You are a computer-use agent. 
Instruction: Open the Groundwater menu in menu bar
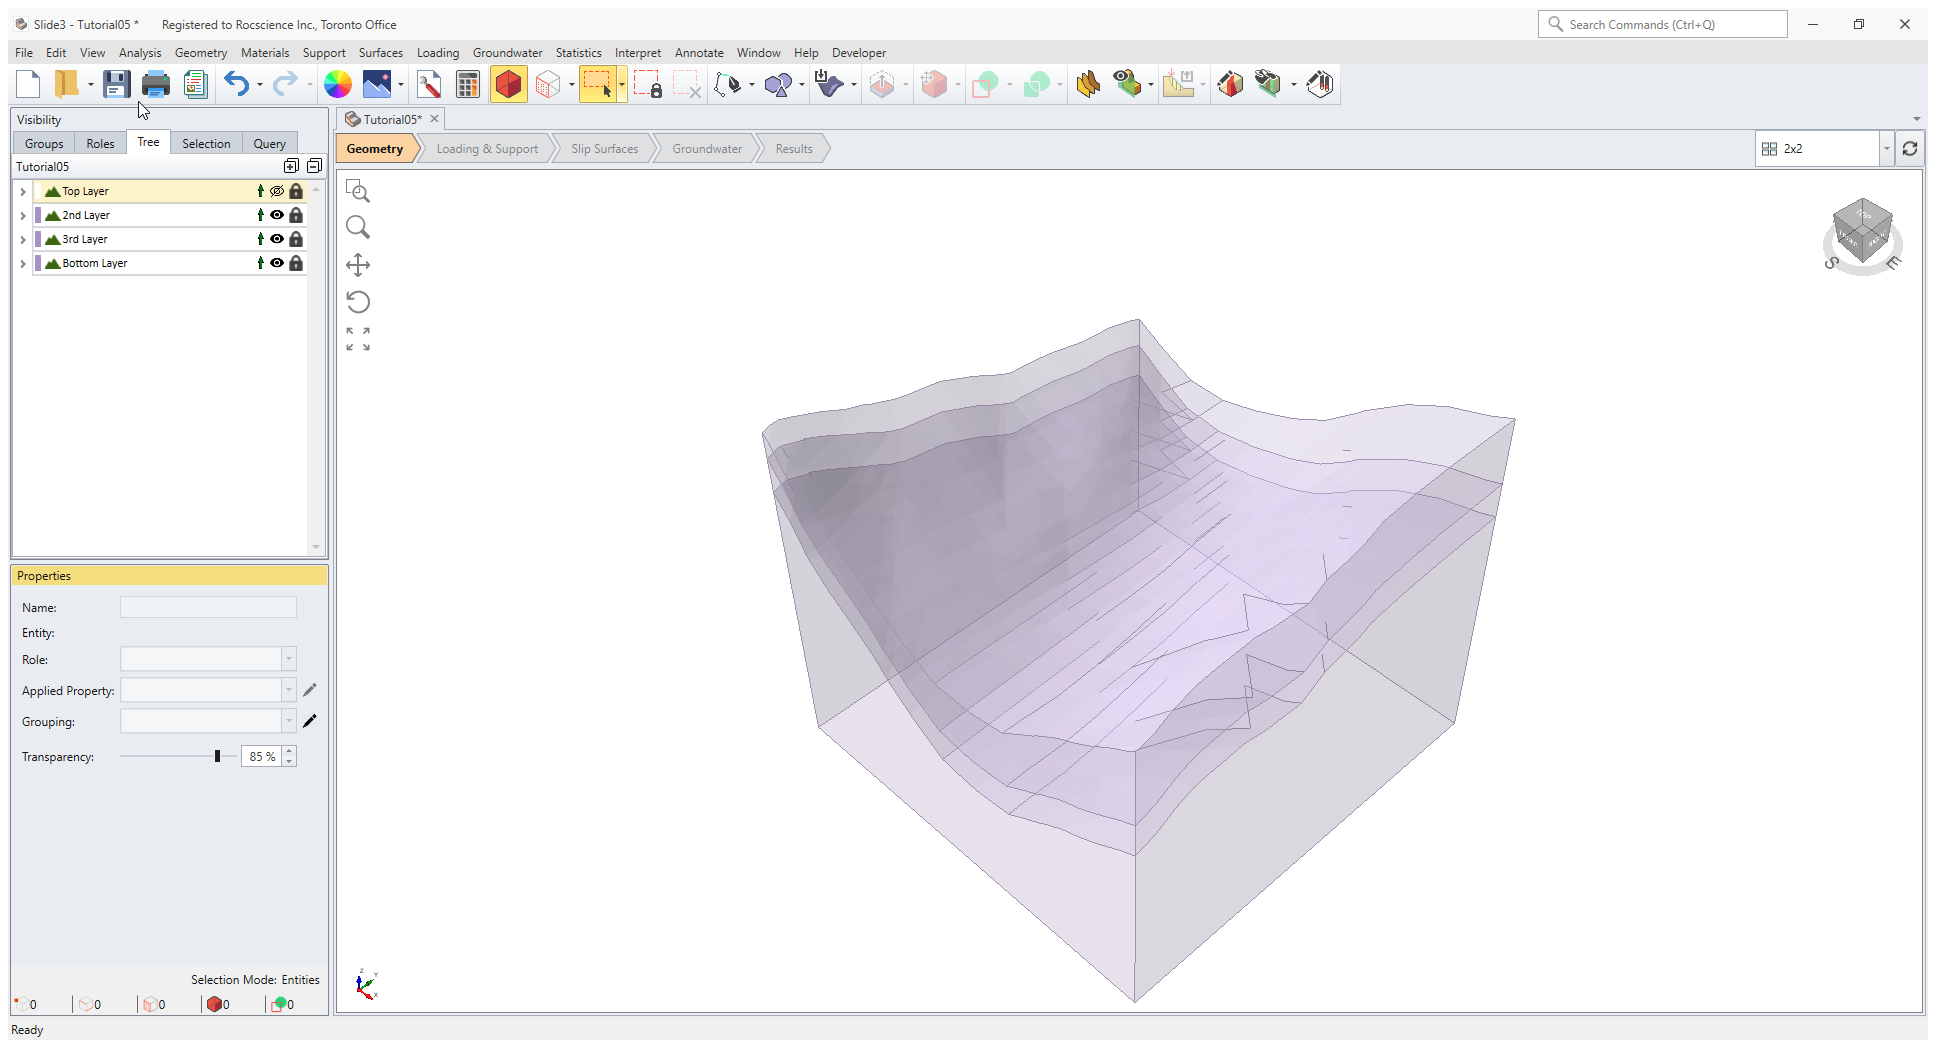point(507,53)
